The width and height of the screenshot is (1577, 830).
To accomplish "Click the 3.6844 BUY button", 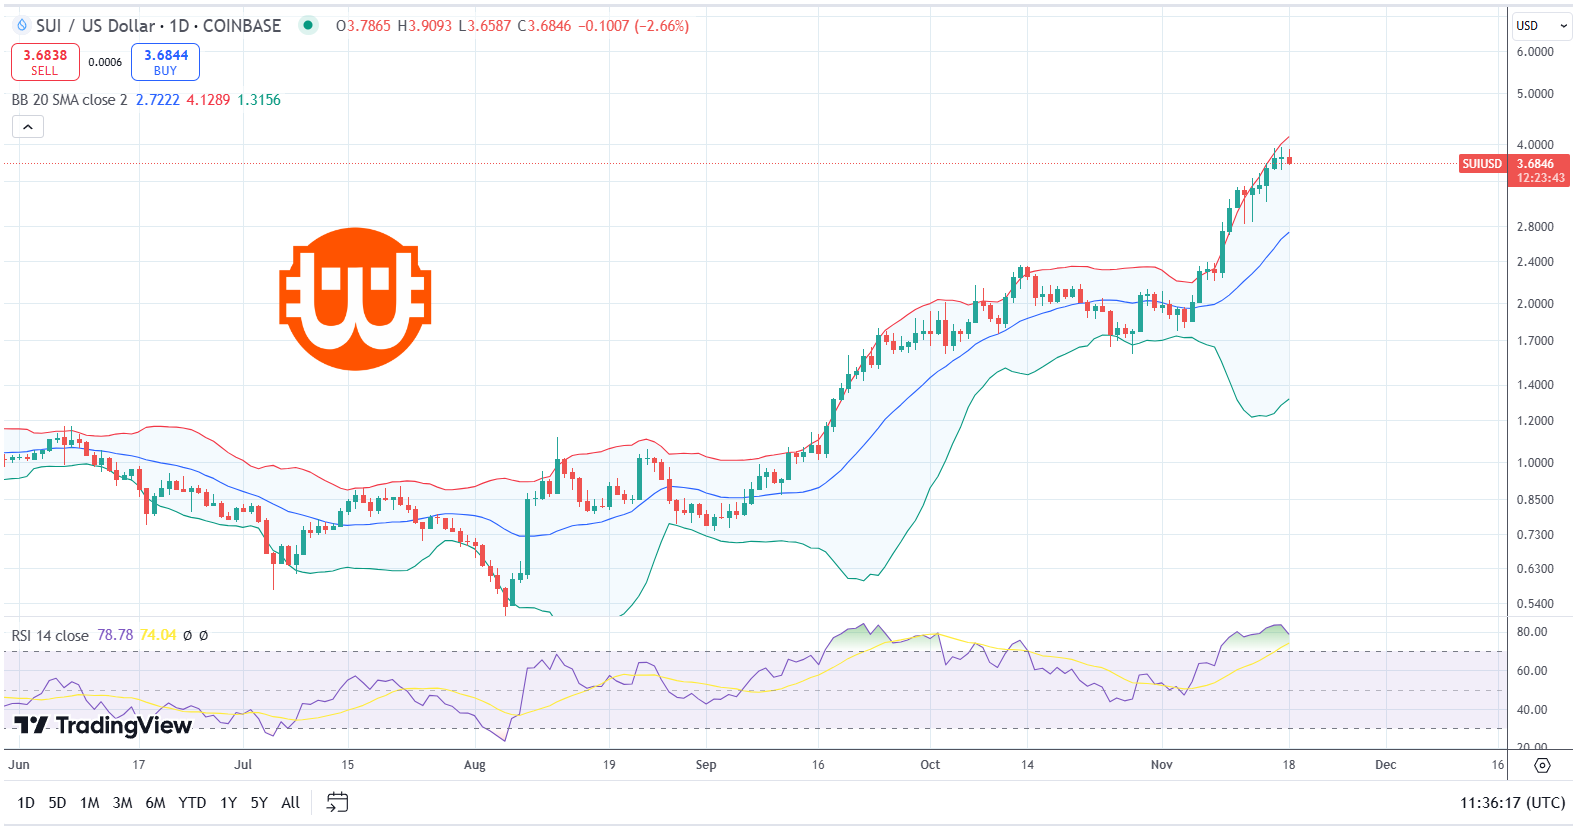I will click(165, 62).
